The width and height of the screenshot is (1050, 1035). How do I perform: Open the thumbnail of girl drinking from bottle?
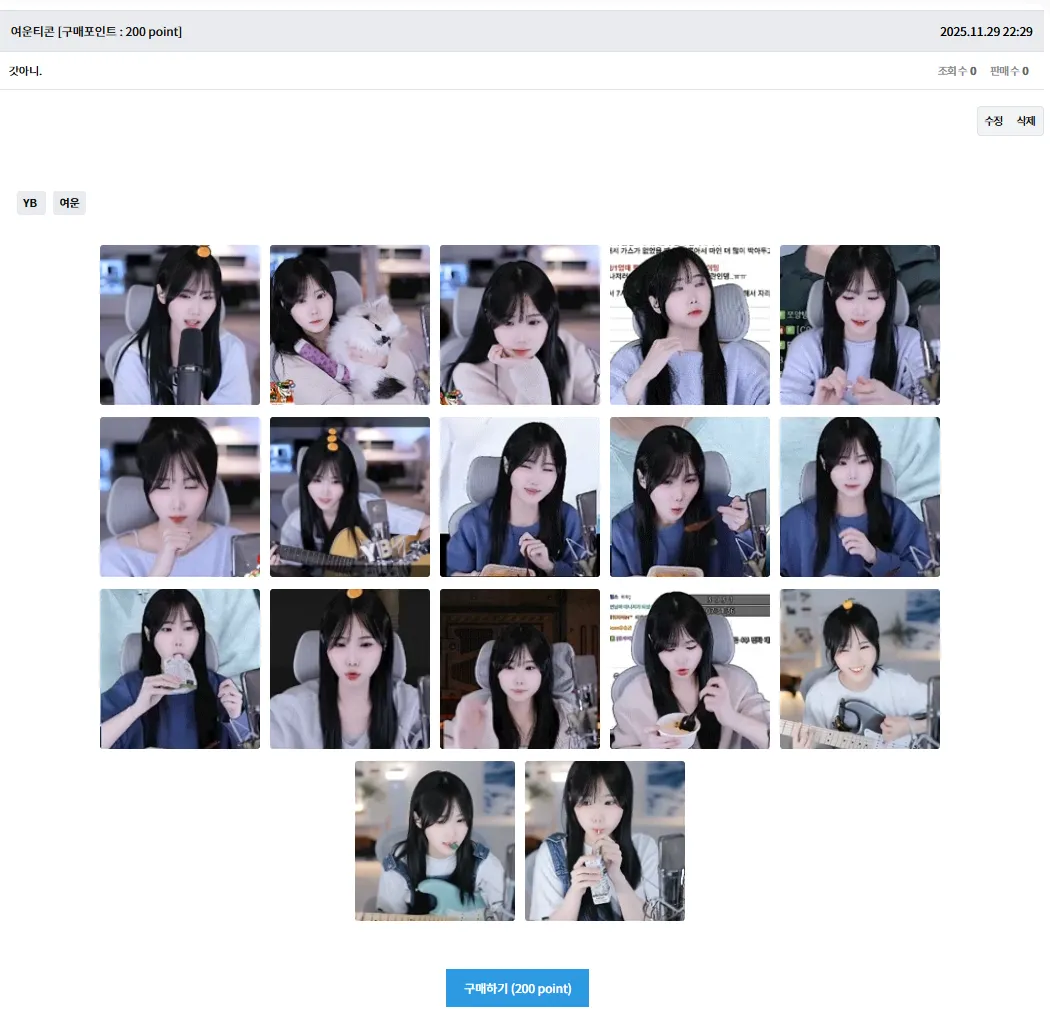[605, 840]
